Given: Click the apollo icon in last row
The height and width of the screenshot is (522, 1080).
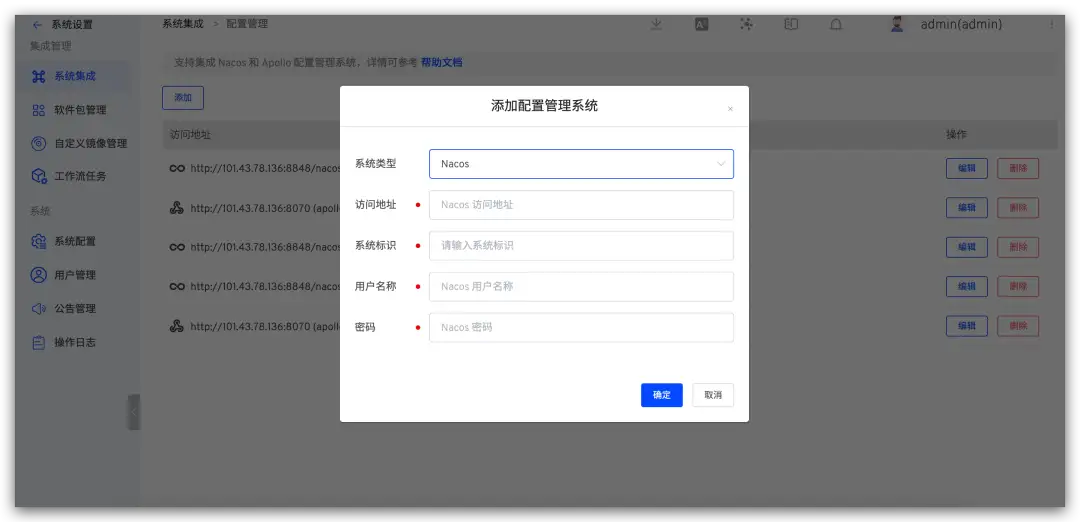Looking at the screenshot, I should point(177,326).
